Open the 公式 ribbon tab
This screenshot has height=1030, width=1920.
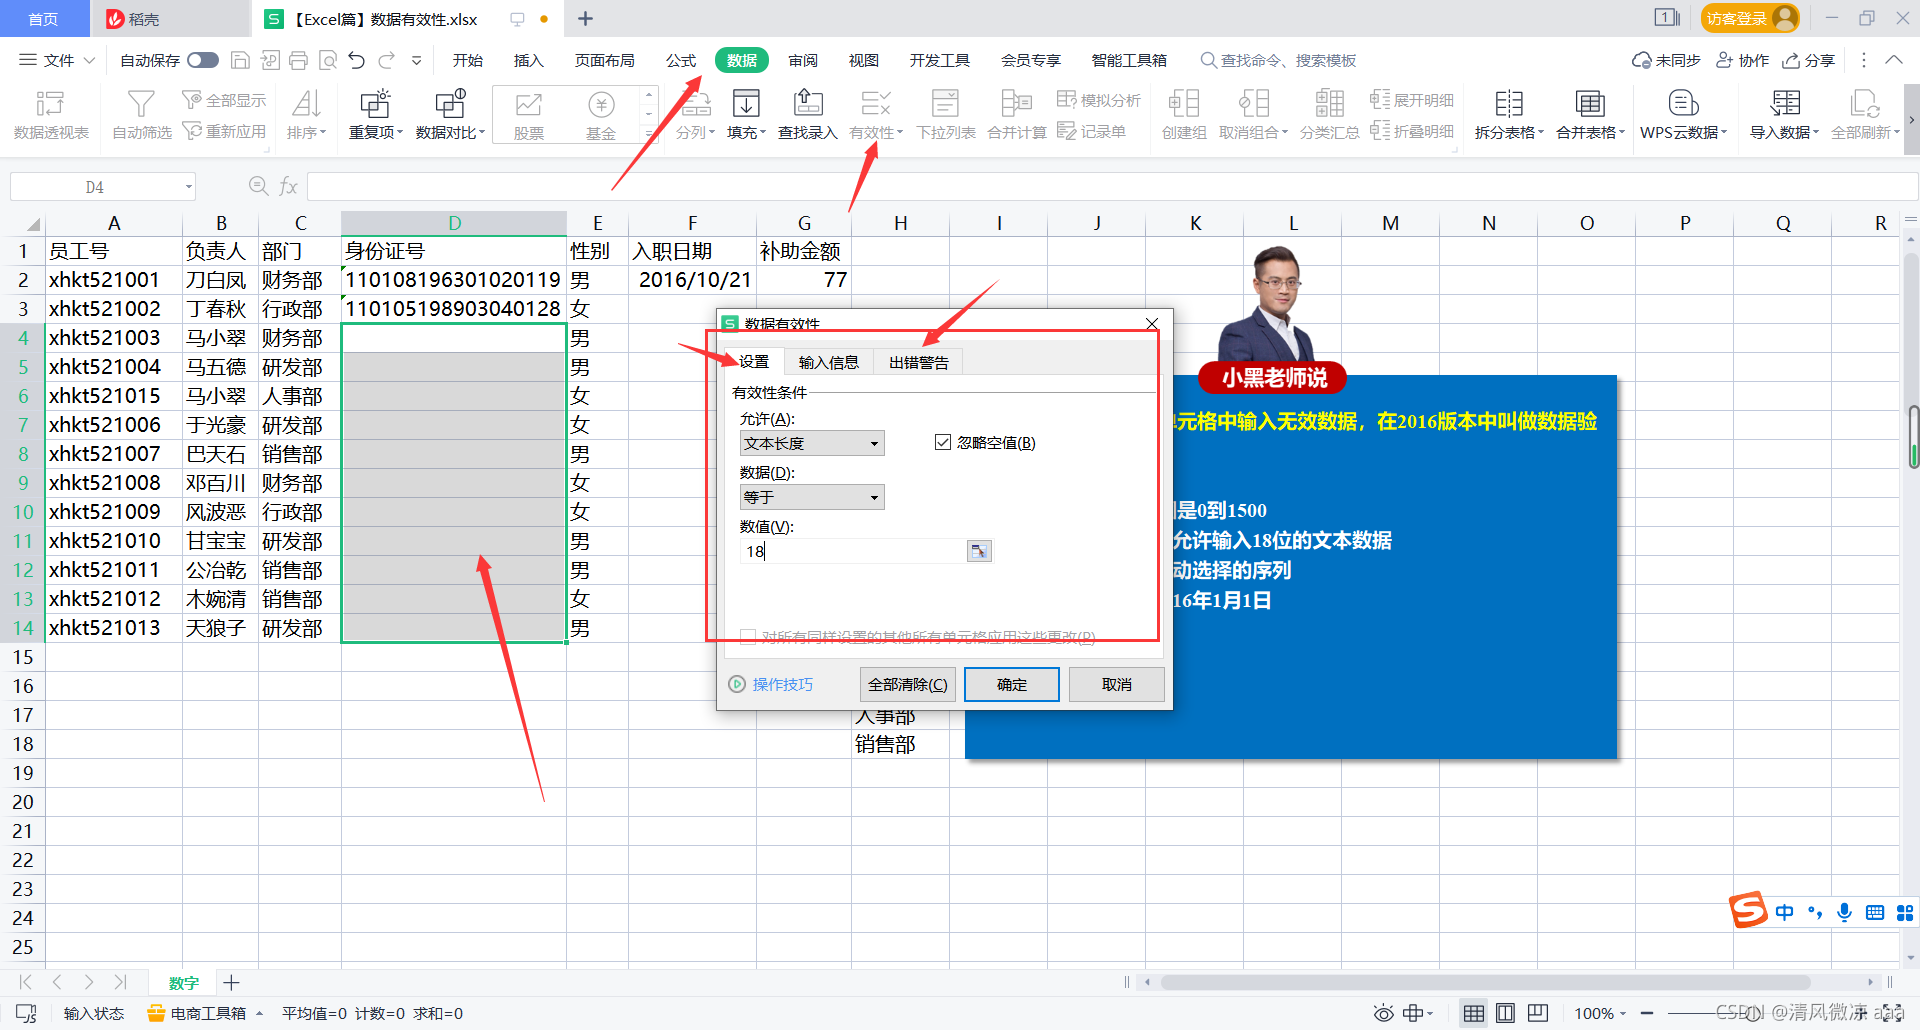(x=680, y=59)
